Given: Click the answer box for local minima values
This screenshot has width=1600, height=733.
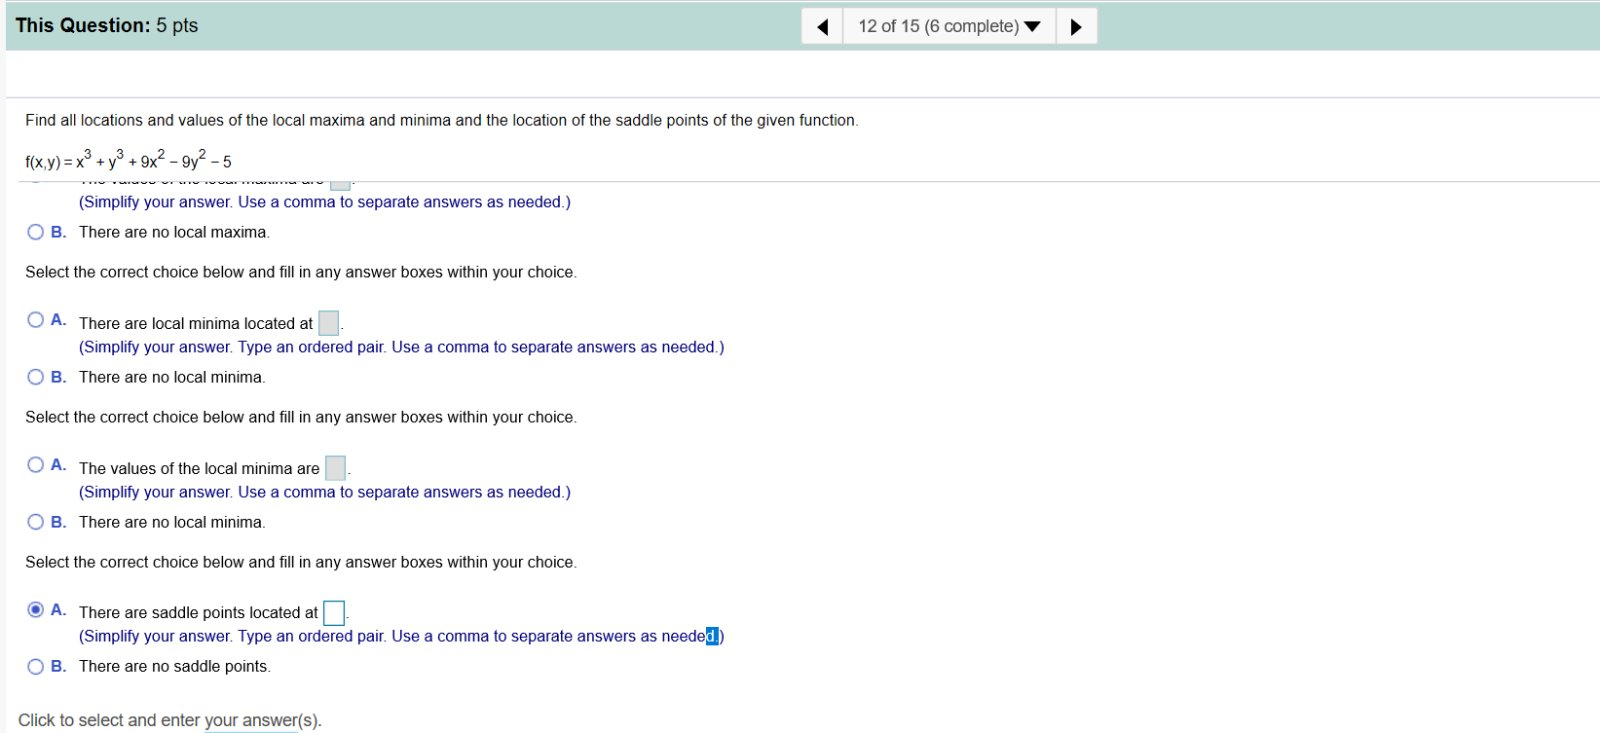Looking at the screenshot, I should [336, 468].
